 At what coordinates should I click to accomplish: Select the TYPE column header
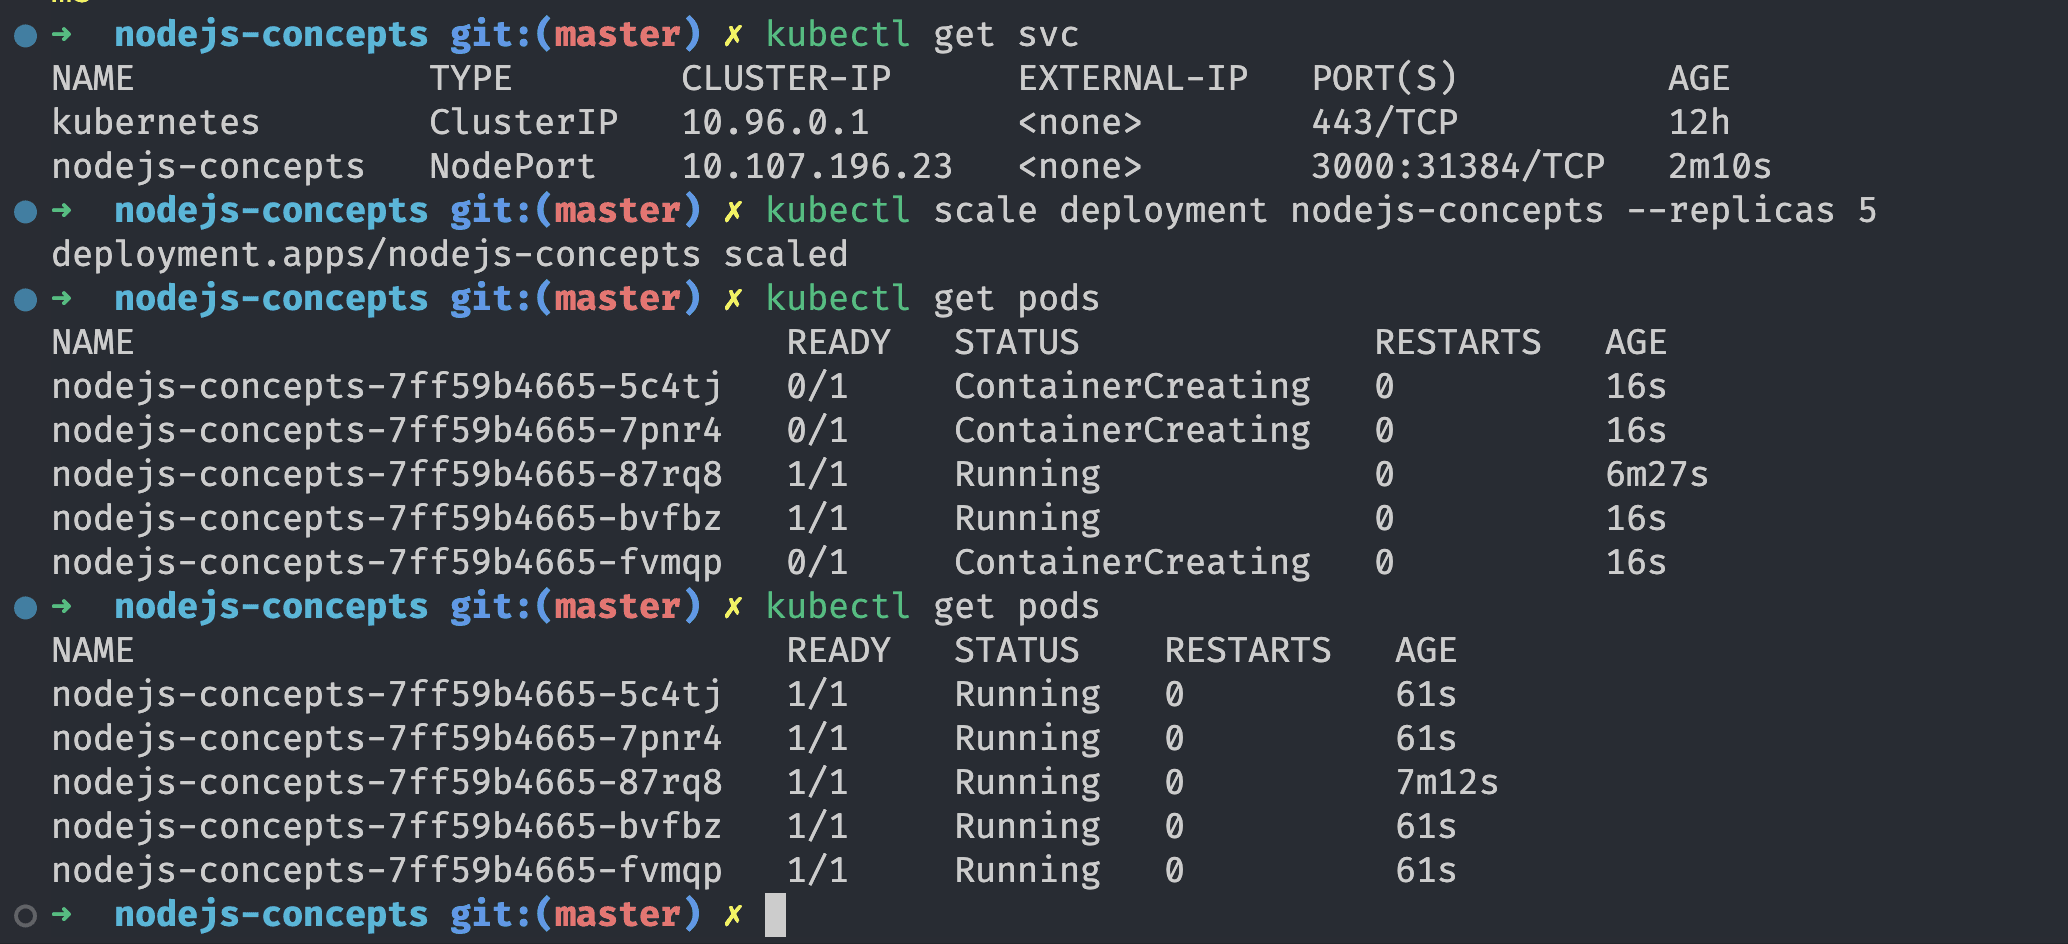click(471, 78)
